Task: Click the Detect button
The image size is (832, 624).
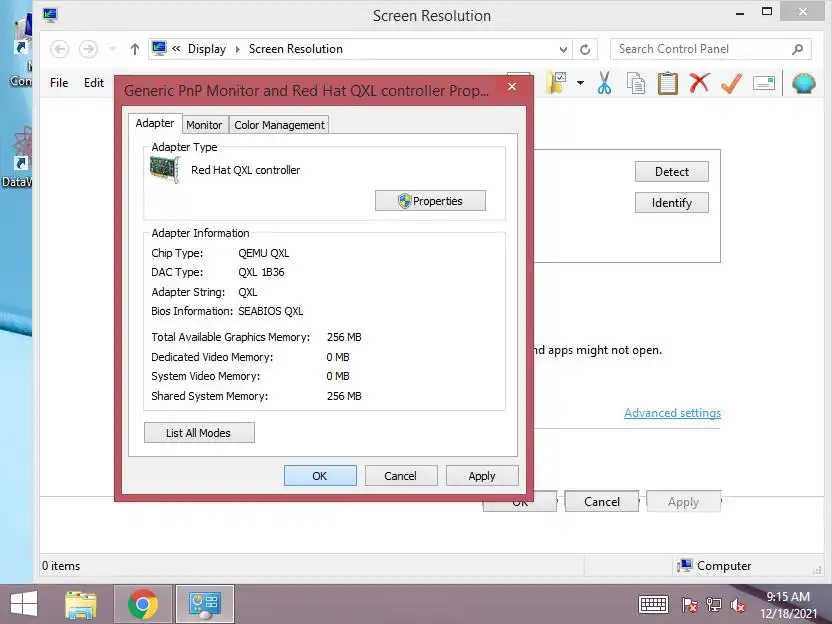Action: pyautogui.click(x=672, y=171)
